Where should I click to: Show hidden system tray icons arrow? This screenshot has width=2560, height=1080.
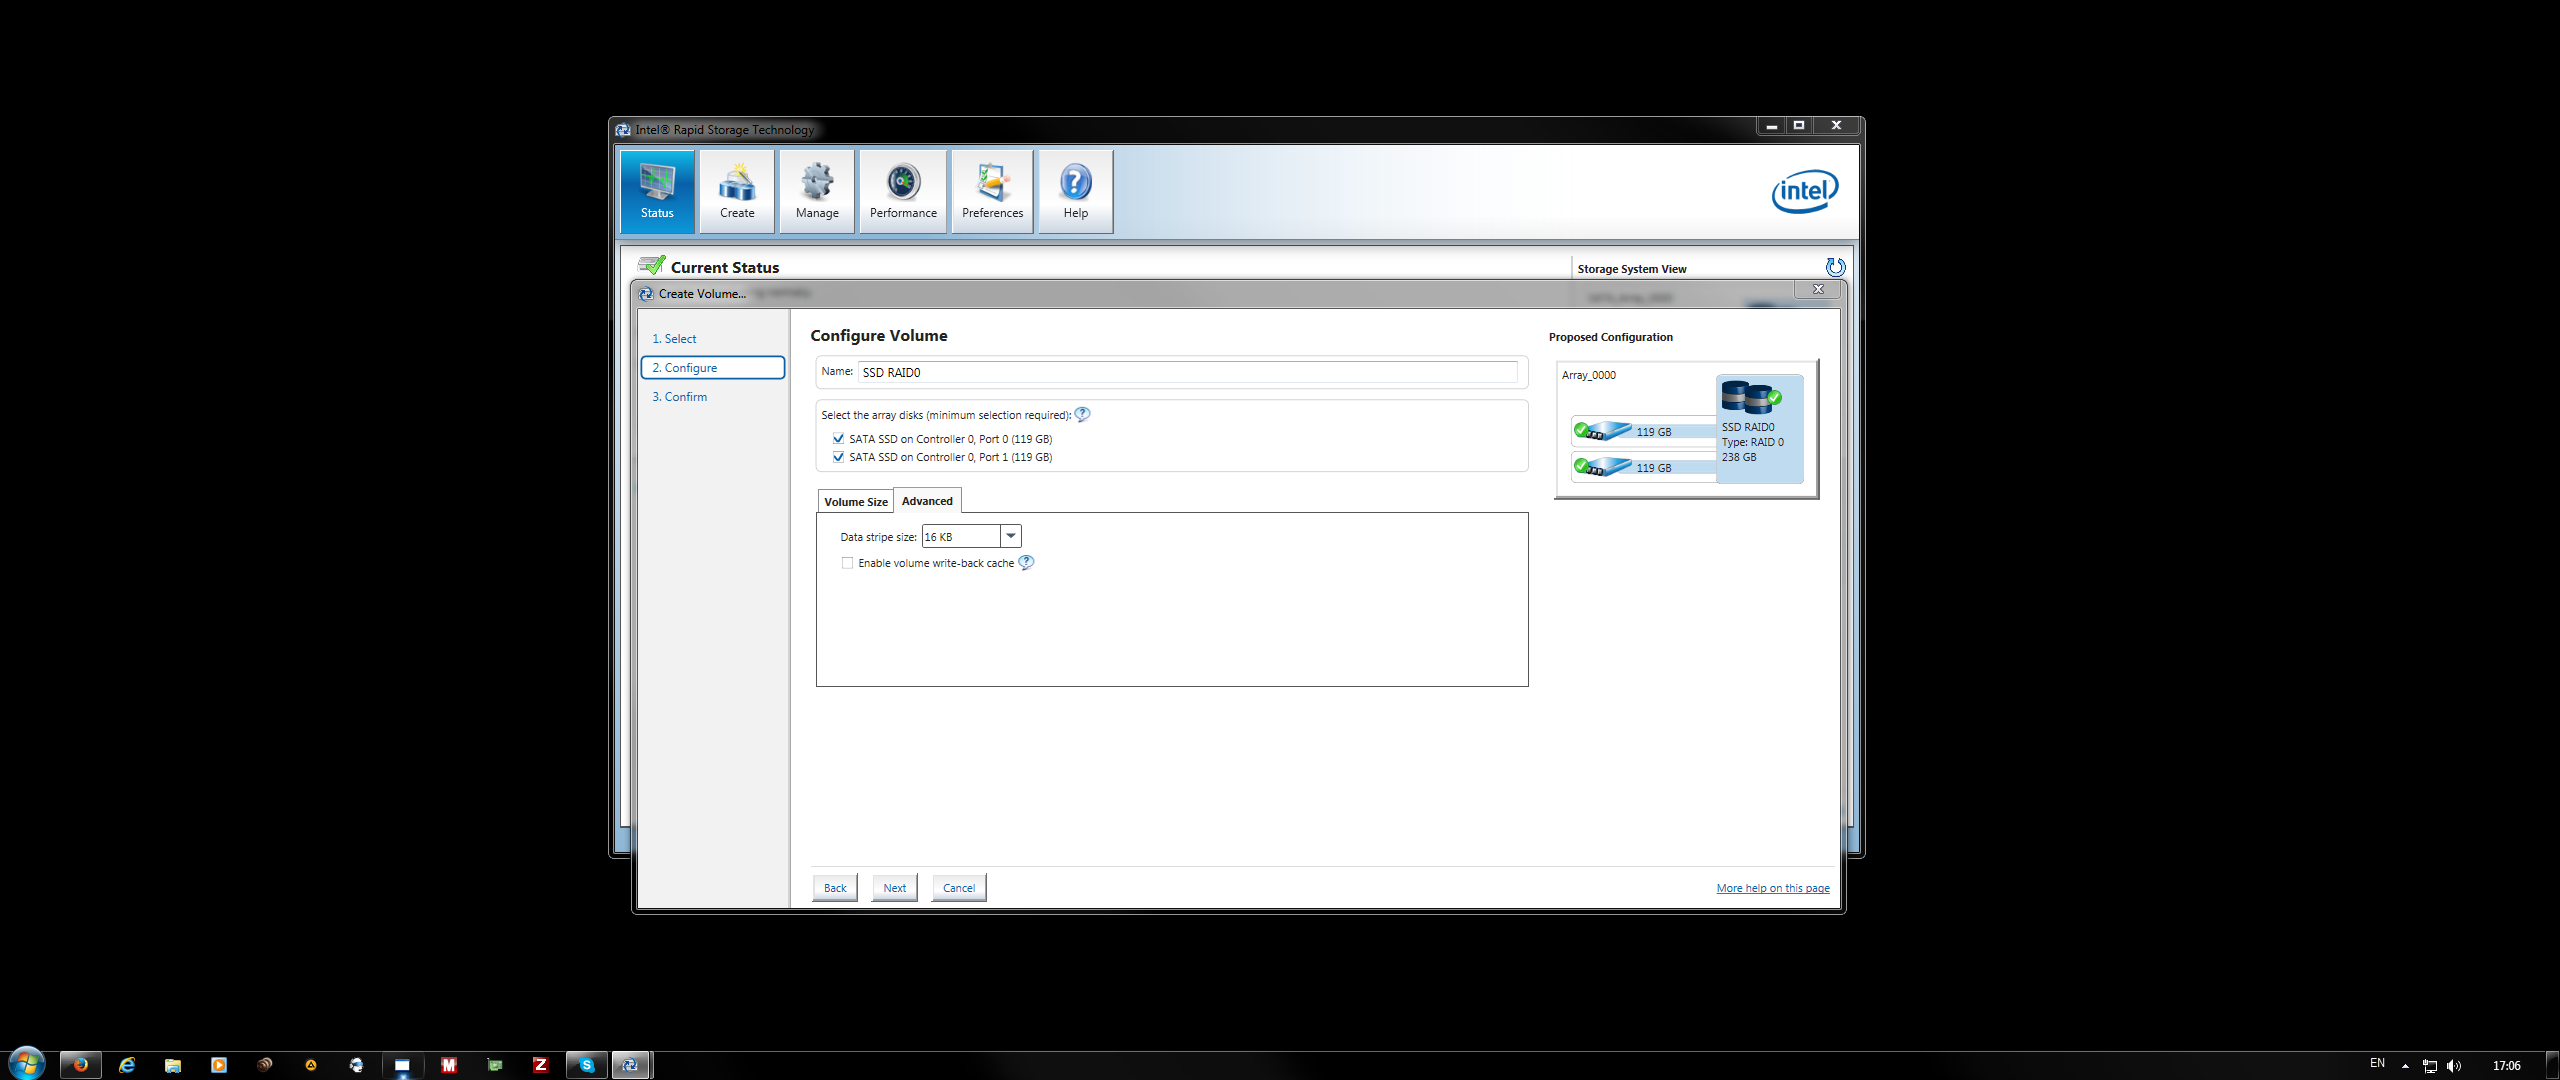click(2405, 1066)
